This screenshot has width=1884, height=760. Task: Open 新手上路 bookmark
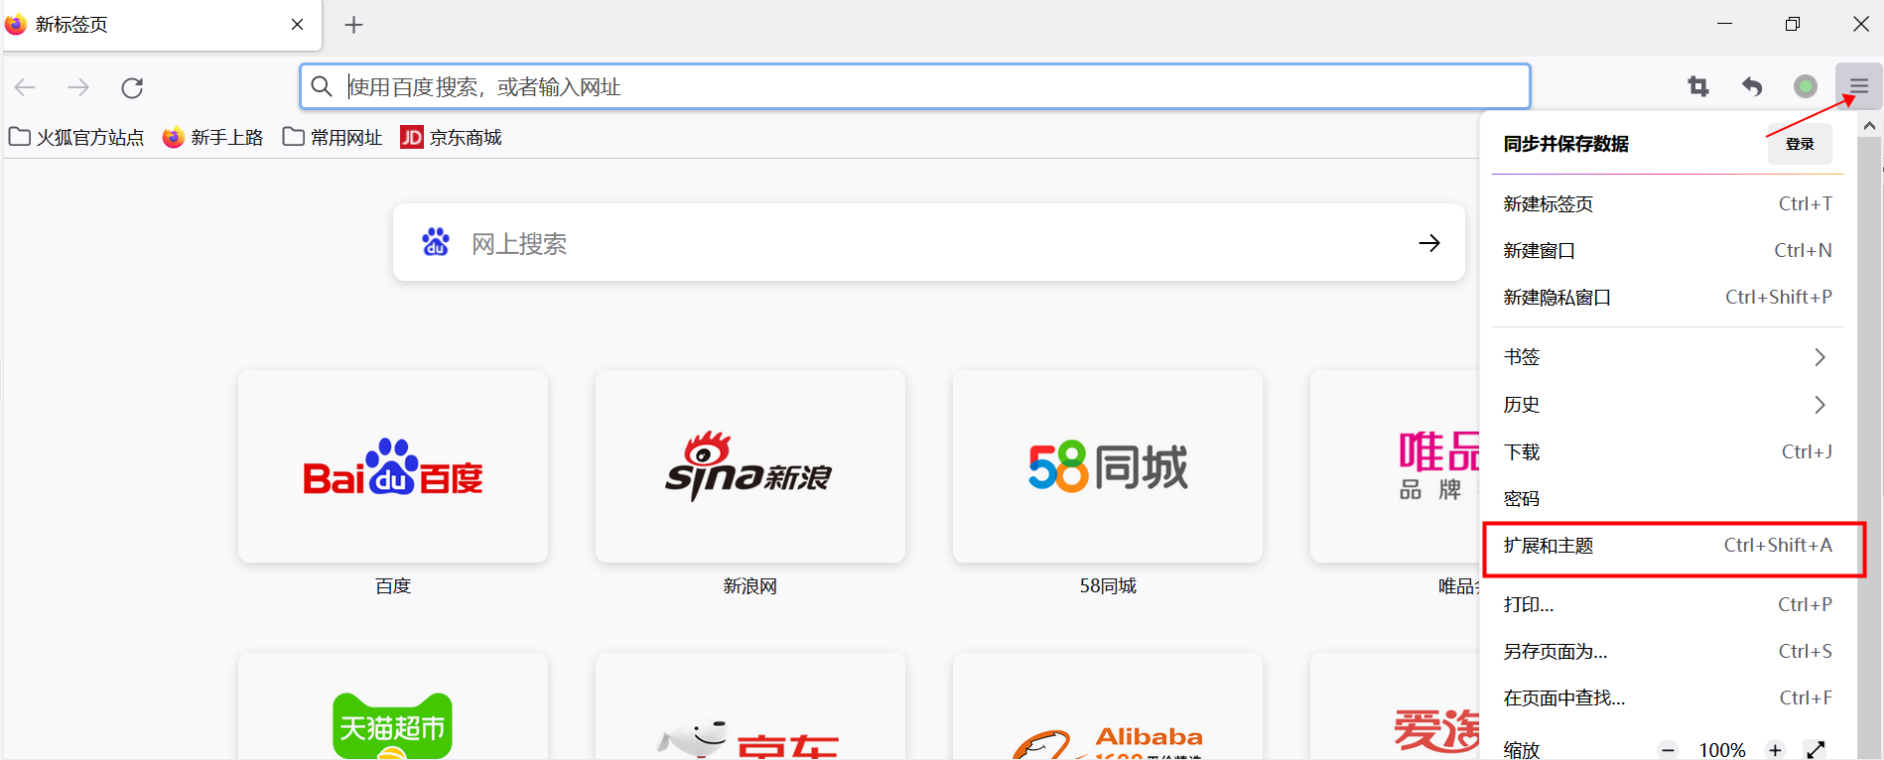click(x=213, y=137)
